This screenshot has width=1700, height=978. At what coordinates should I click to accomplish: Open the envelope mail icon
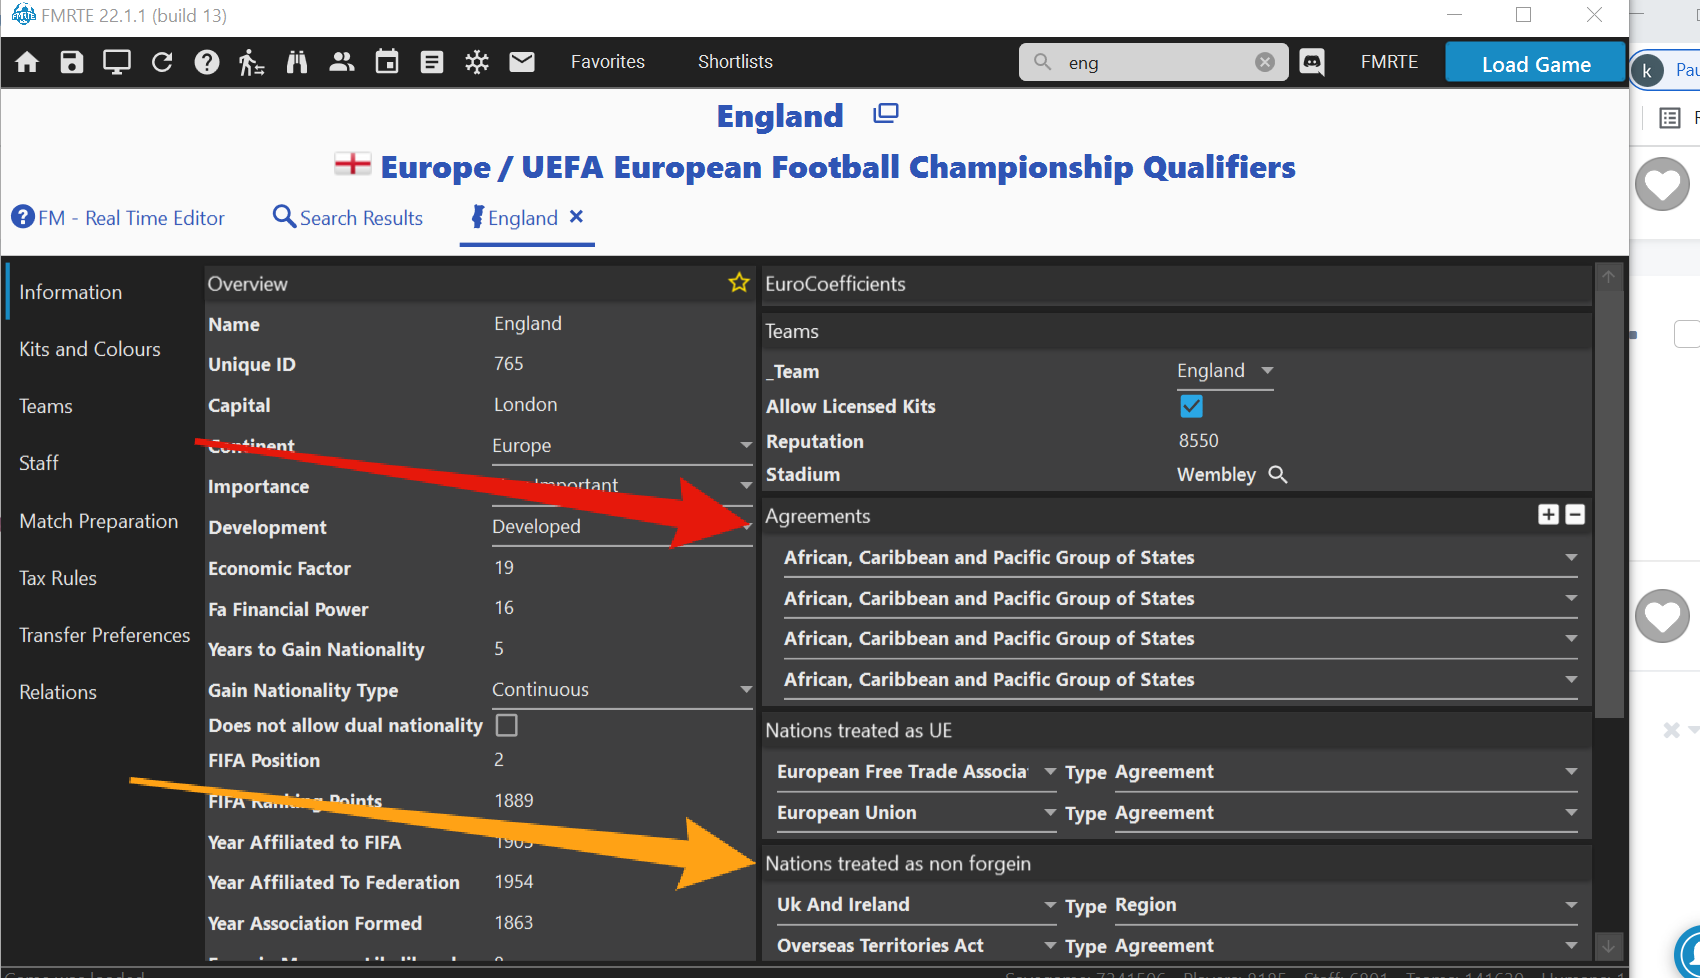point(522,62)
